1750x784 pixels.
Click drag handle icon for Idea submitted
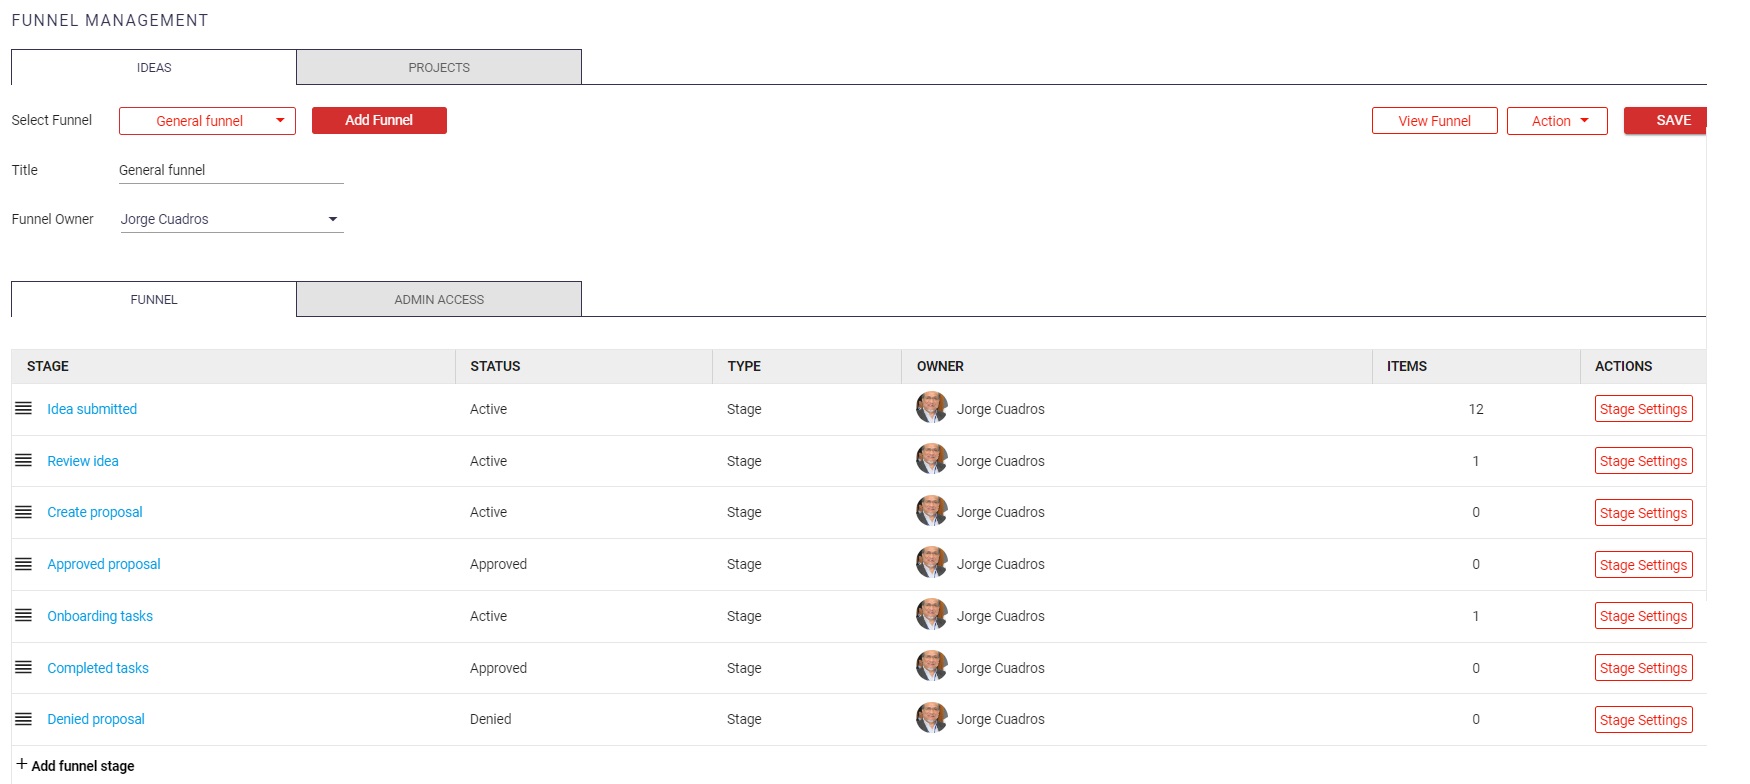coord(23,409)
